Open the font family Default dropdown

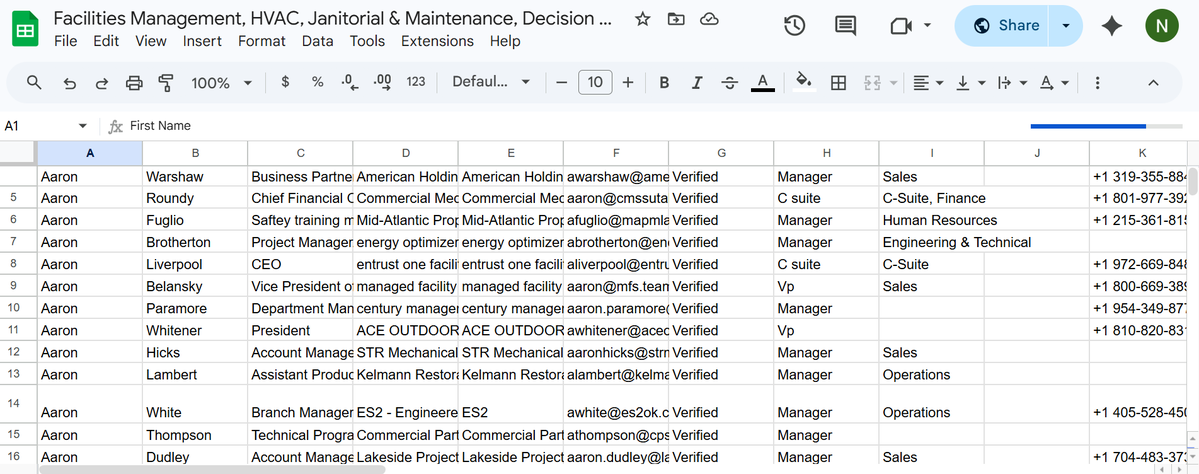(491, 82)
